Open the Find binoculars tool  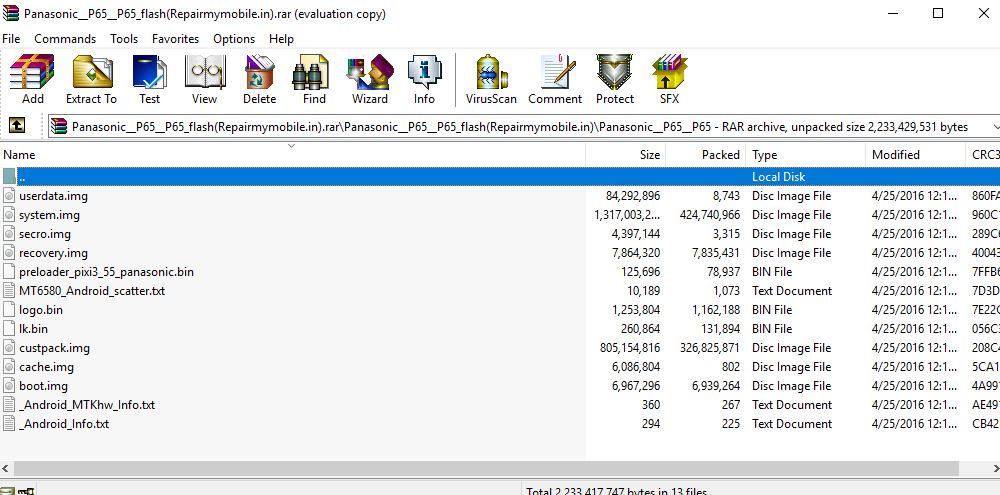(x=314, y=79)
